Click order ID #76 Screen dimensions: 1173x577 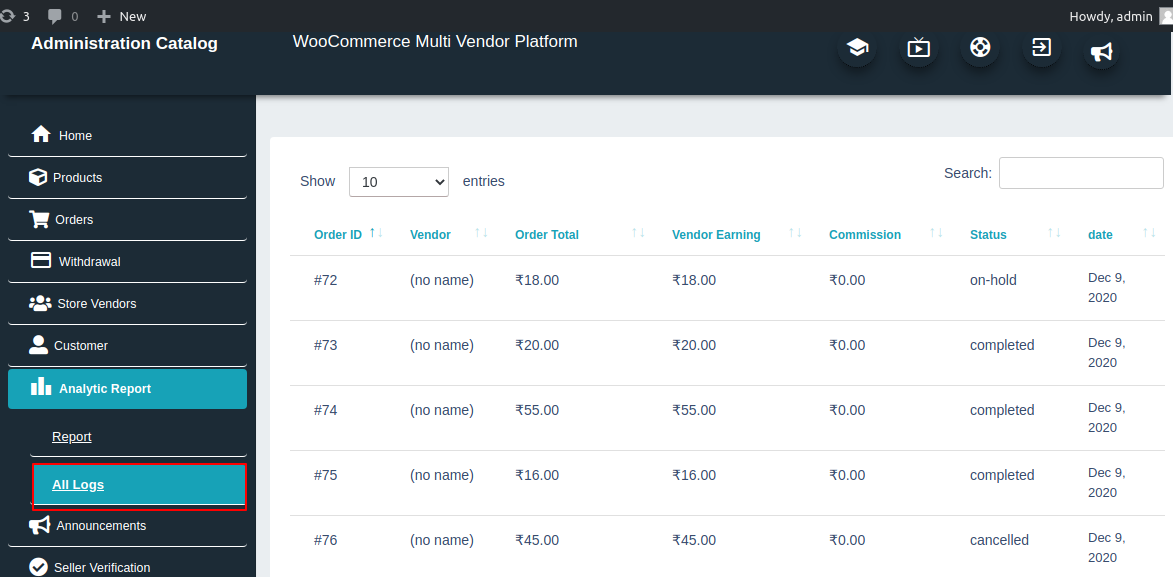[x=325, y=540]
